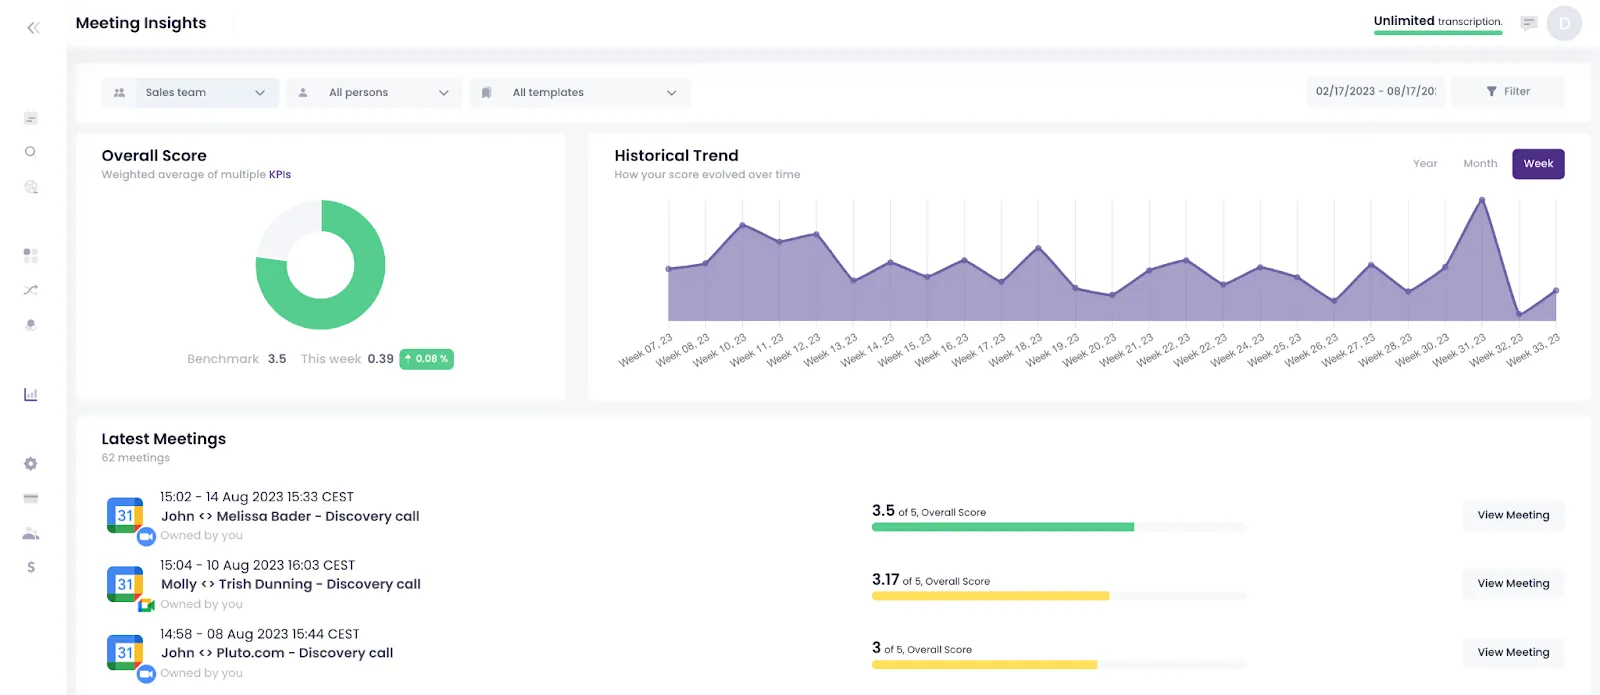Screen dimensions: 1600x695
Task: Open the grid dashboard sidebar icon
Action: click(x=31, y=256)
